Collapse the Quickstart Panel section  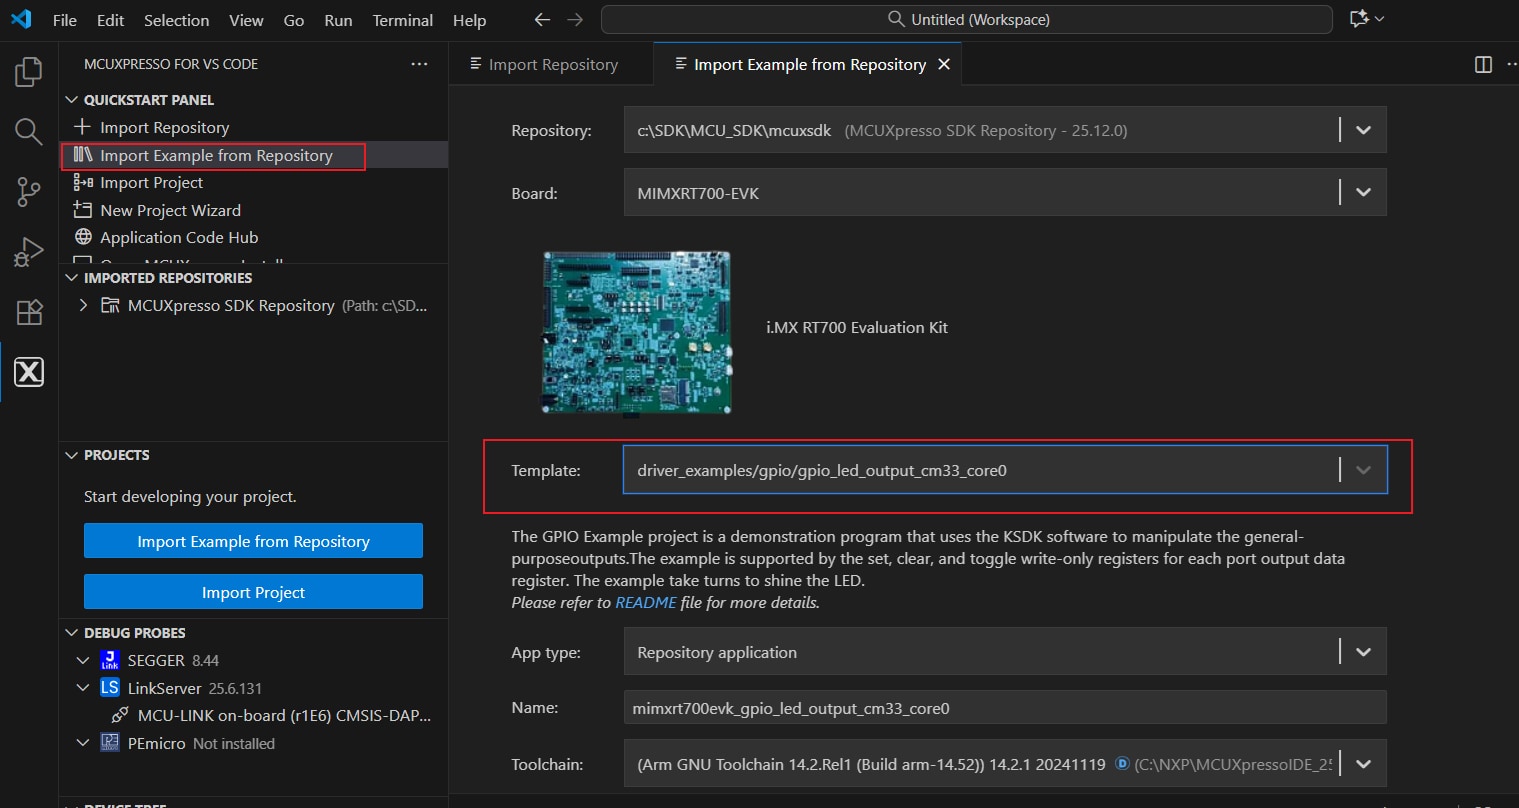72,100
